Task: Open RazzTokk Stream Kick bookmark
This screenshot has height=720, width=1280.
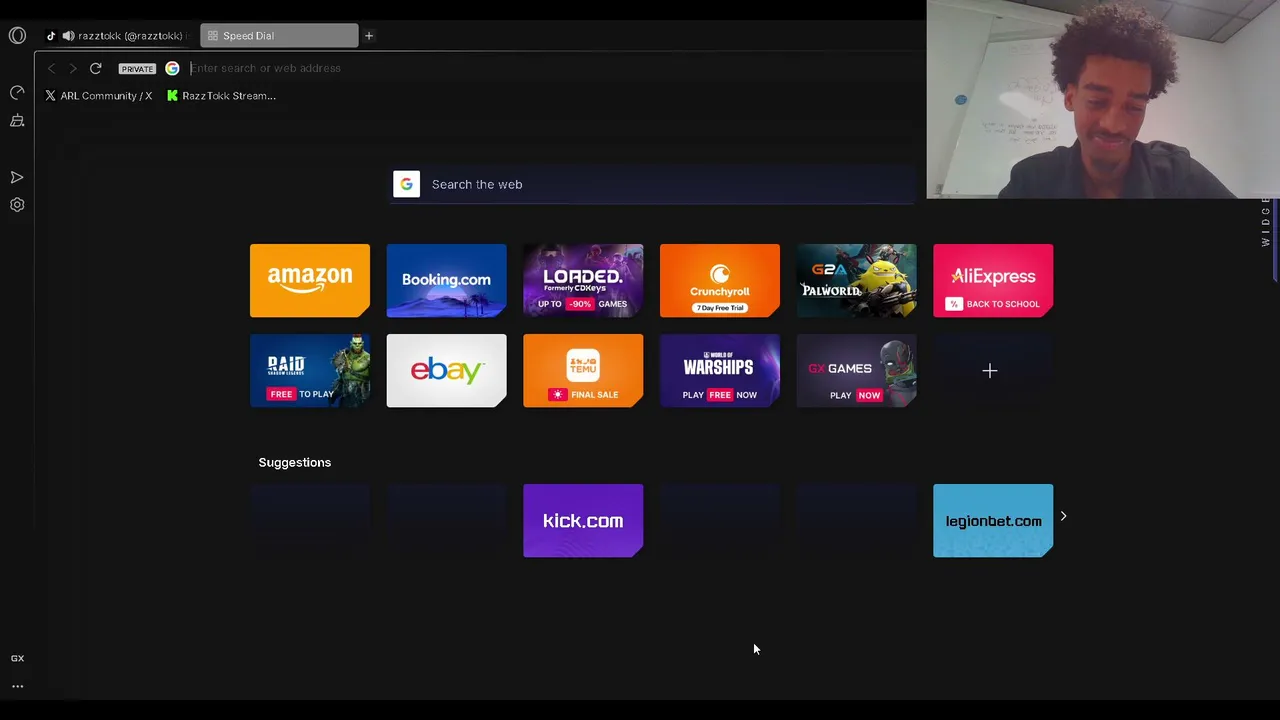Action: pos(221,96)
